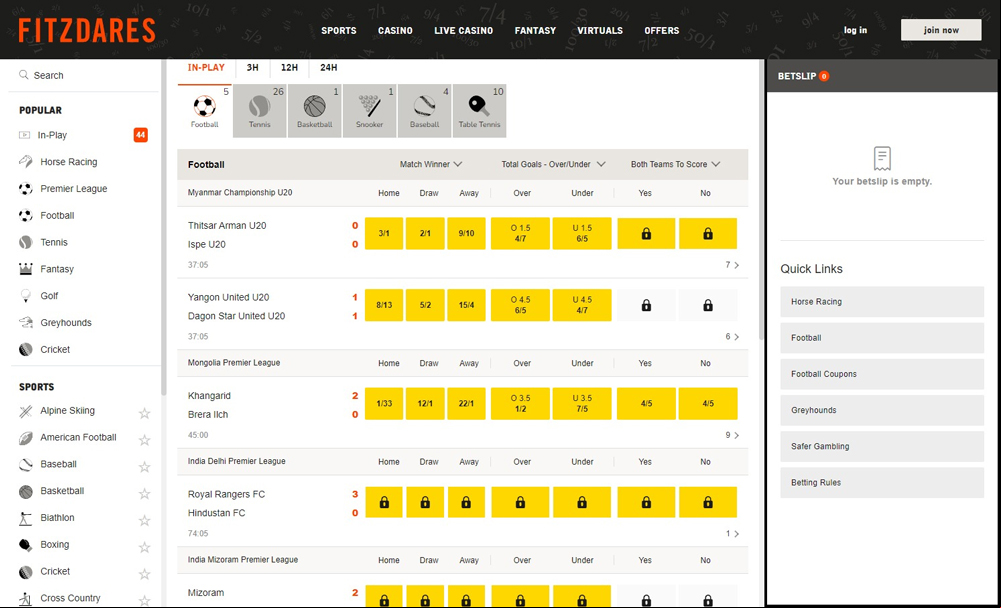Select the Snooker sport icon tab

369,110
